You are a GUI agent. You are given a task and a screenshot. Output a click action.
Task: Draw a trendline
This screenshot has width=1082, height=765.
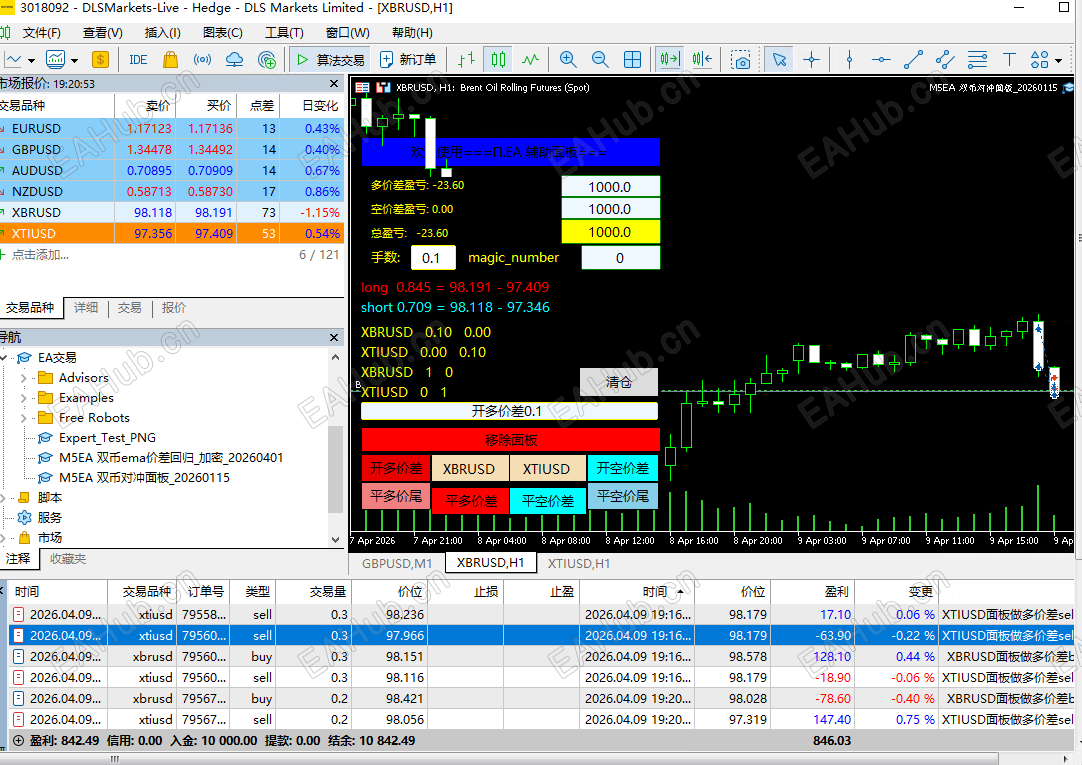tap(914, 60)
